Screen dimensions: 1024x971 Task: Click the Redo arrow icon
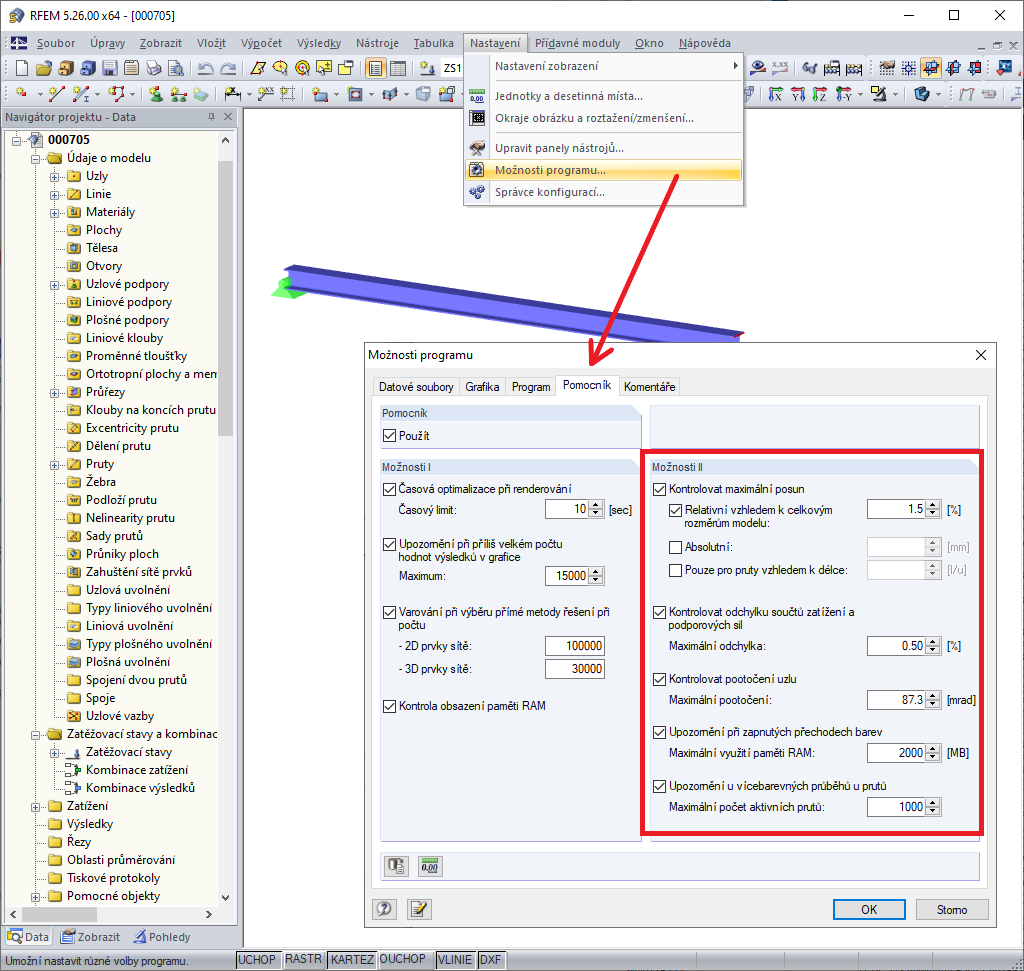(x=228, y=68)
